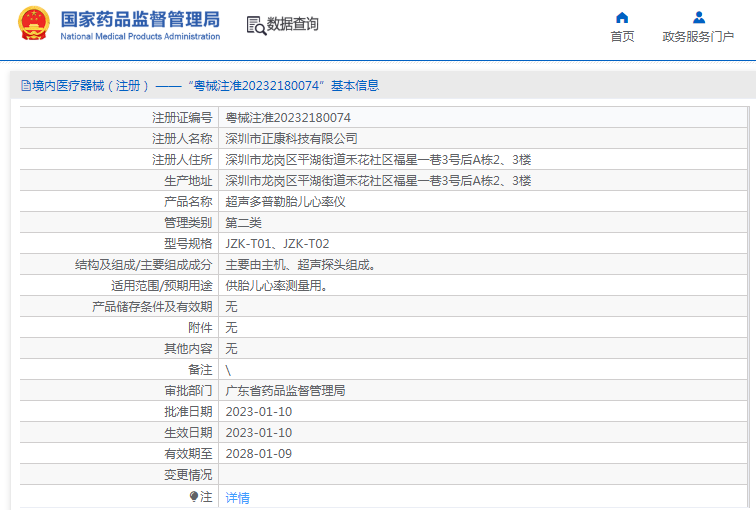This screenshot has height=510, width=756.
Task: Select registrant name 深圳市正康科技有限公司
Action: [291, 139]
